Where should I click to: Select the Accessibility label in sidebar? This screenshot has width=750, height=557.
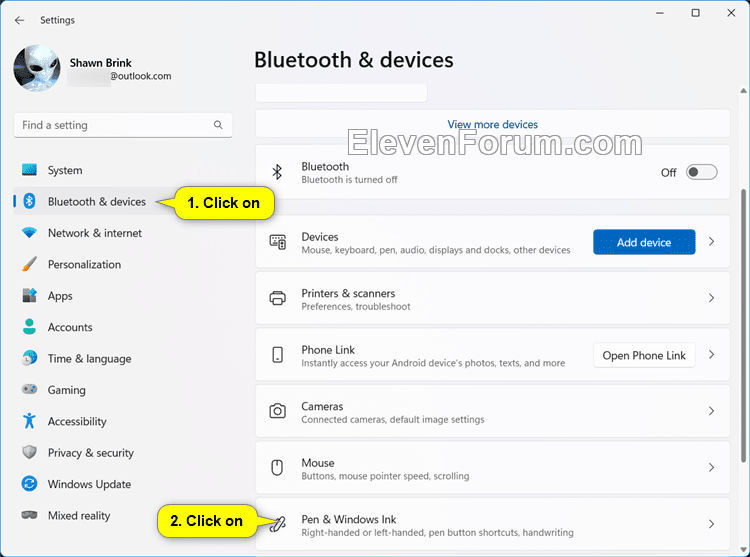[77, 422]
